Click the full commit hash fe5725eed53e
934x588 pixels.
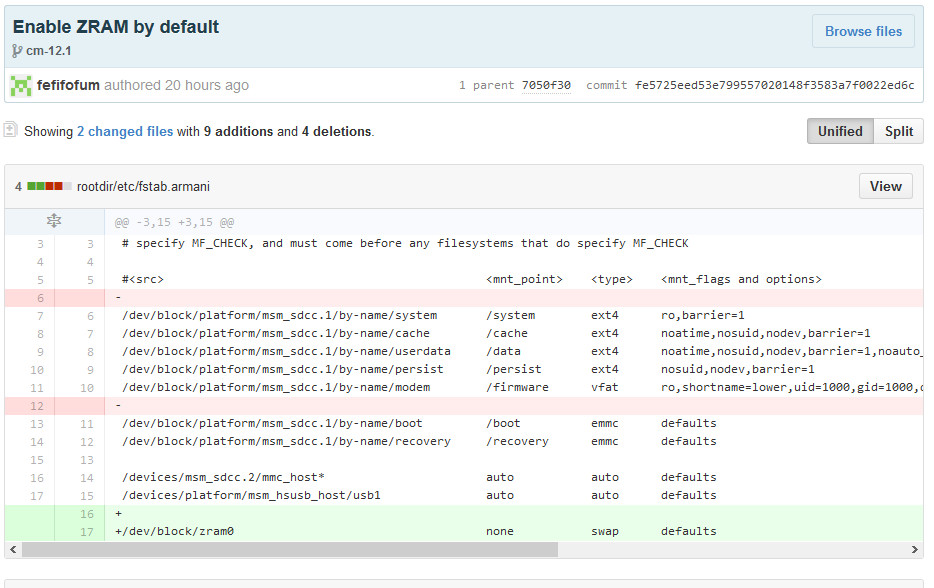(774, 85)
